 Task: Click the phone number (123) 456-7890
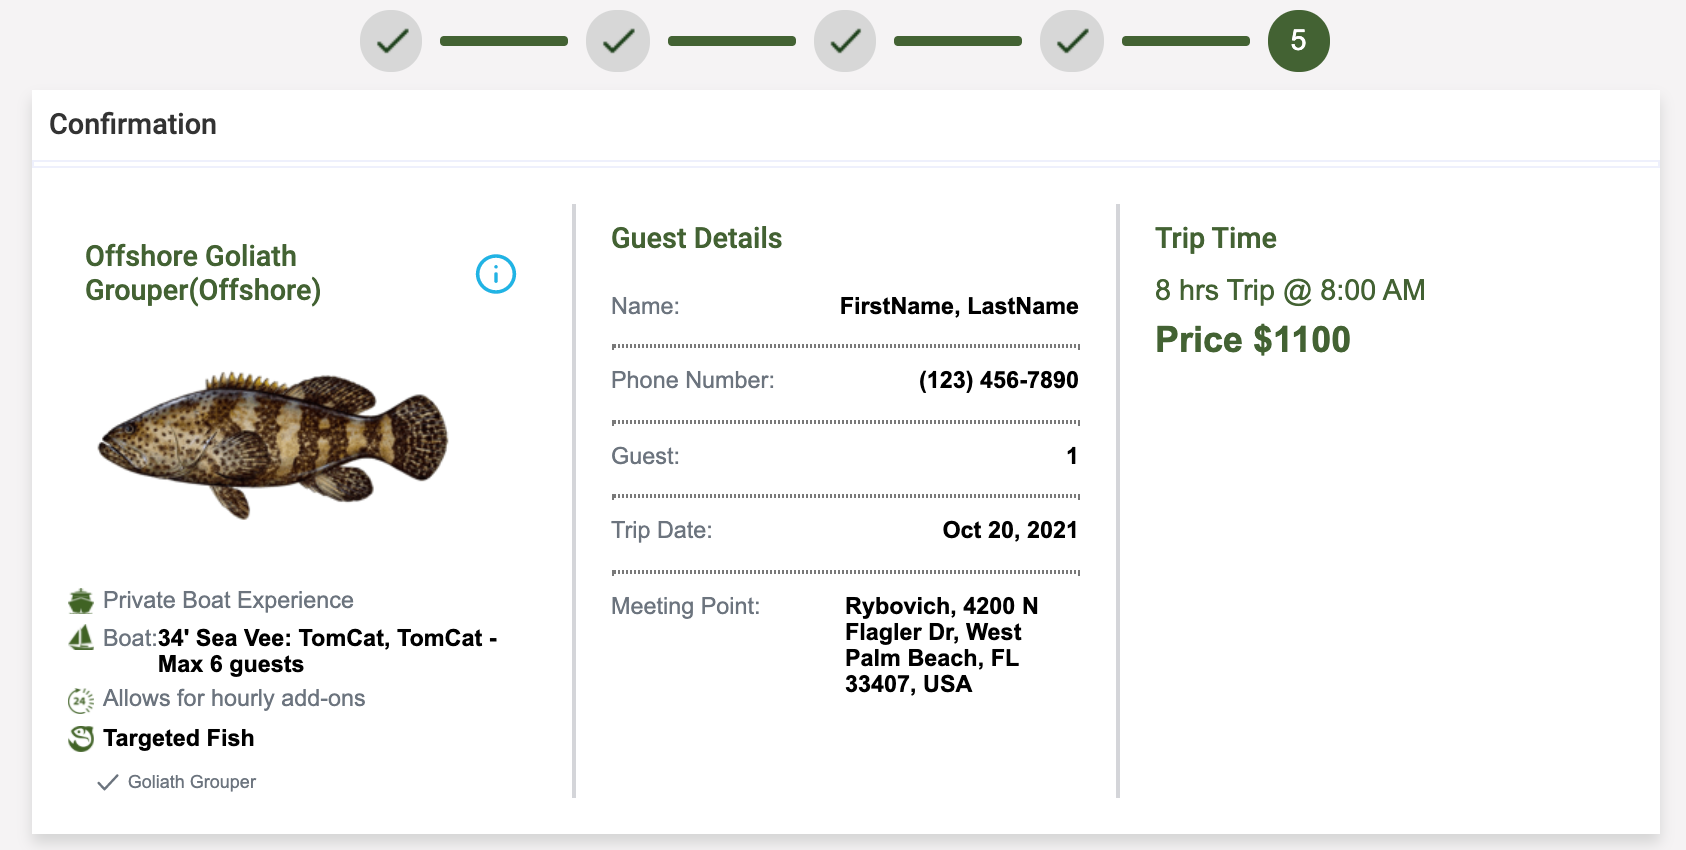999,380
